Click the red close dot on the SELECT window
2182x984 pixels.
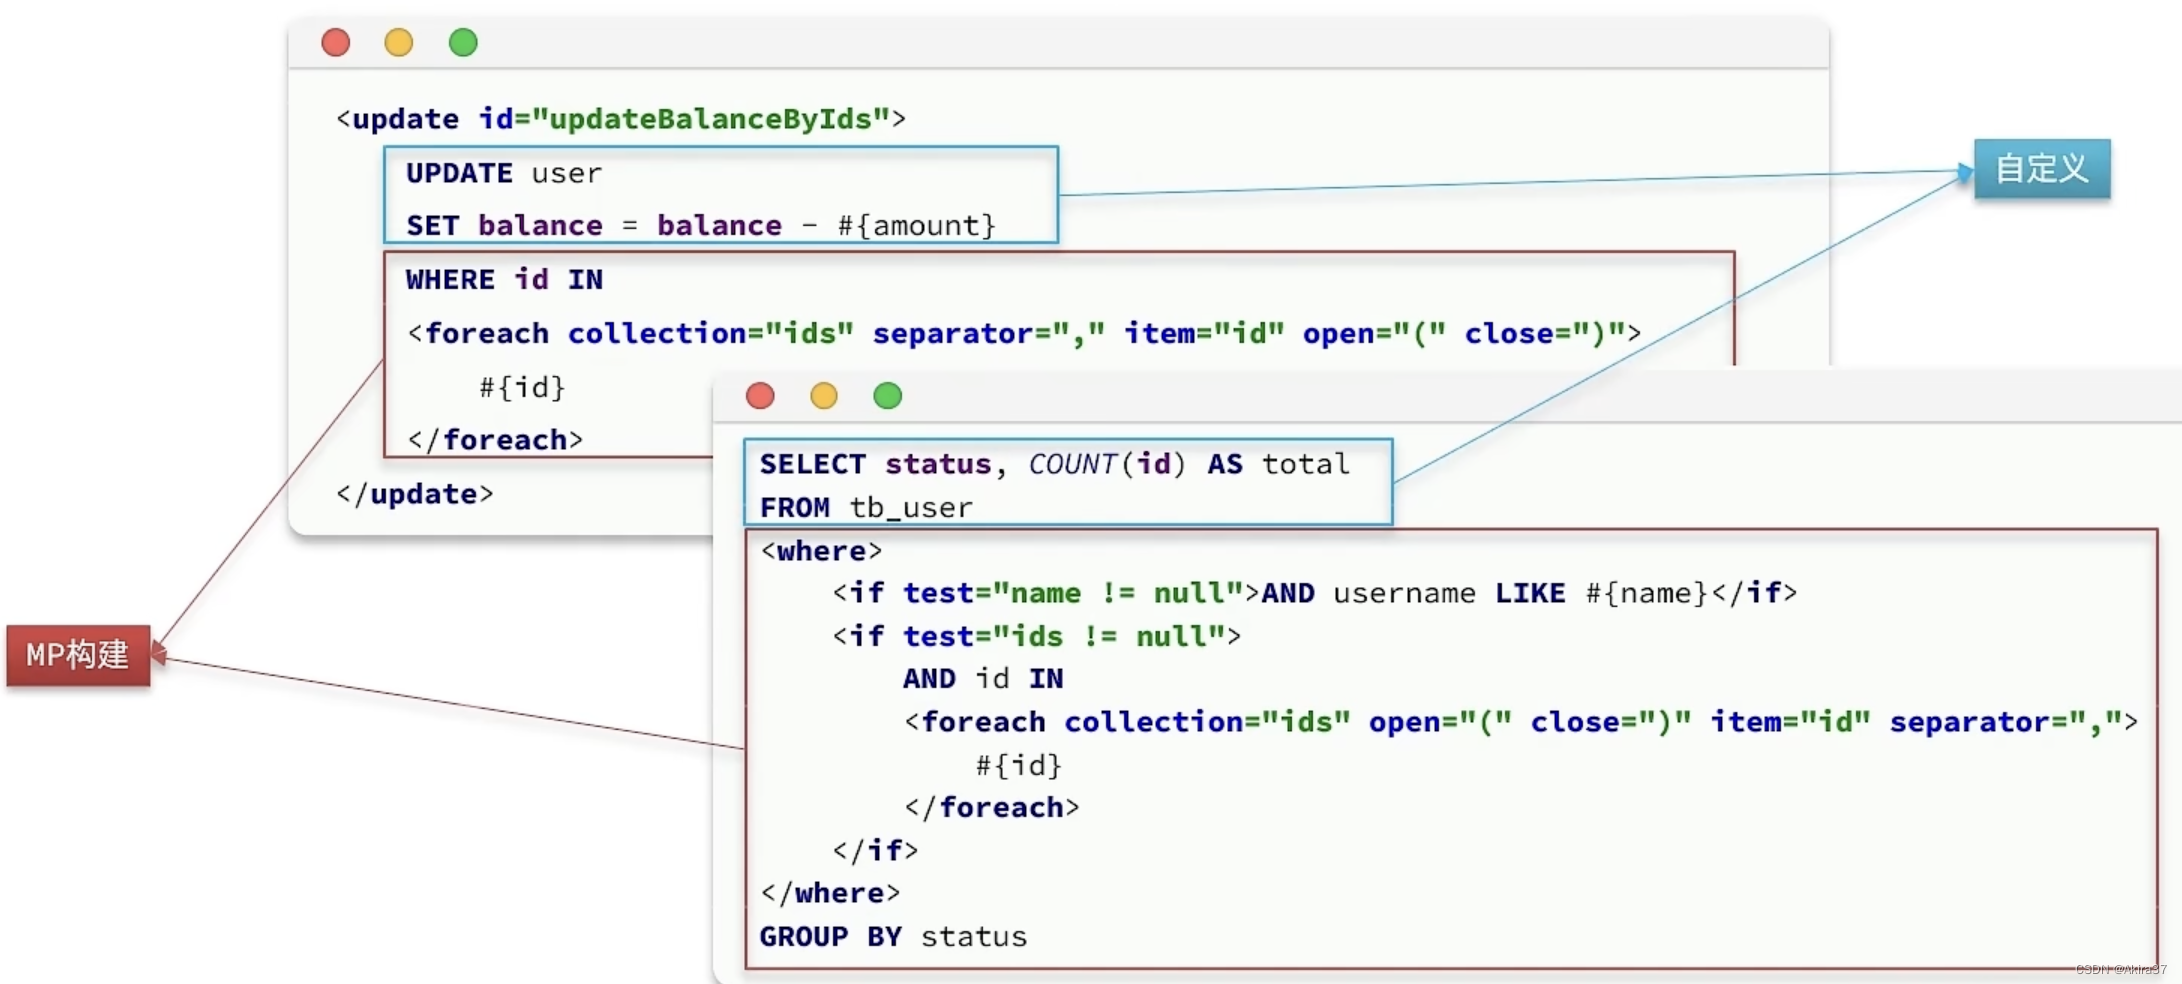(x=760, y=396)
